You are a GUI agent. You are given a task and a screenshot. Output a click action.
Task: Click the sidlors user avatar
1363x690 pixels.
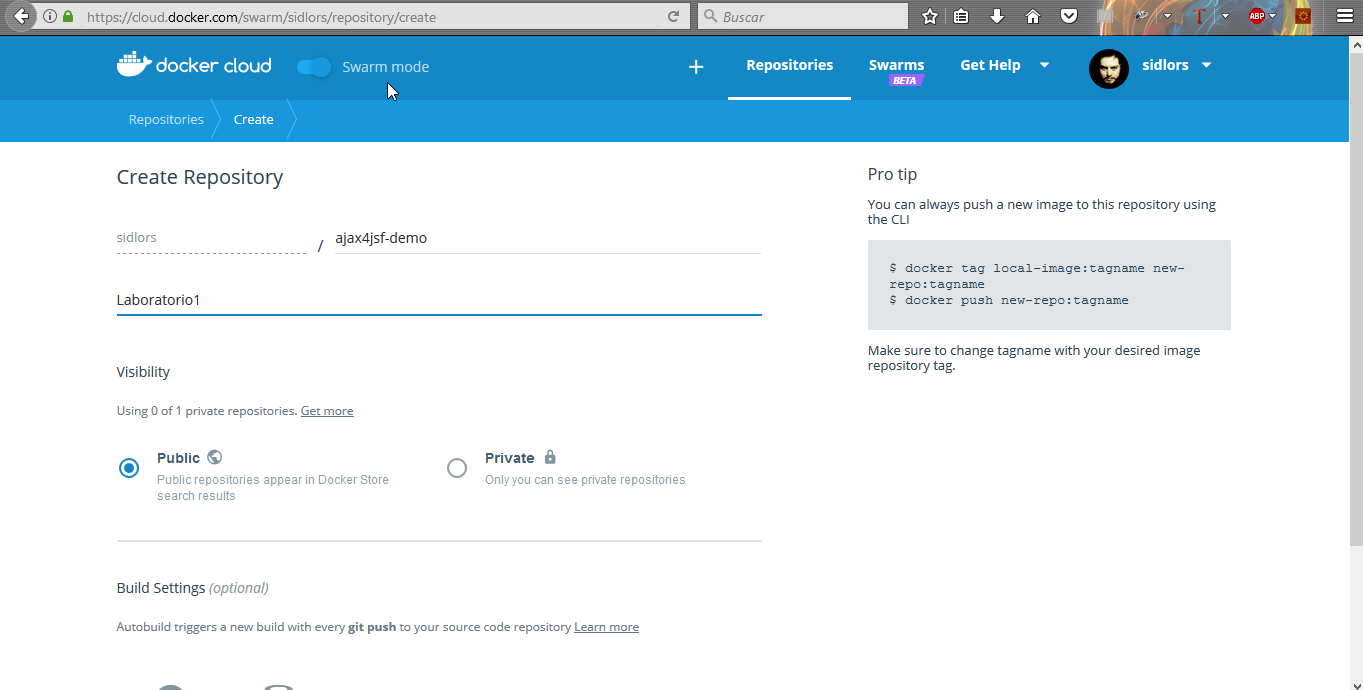coord(1109,68)
